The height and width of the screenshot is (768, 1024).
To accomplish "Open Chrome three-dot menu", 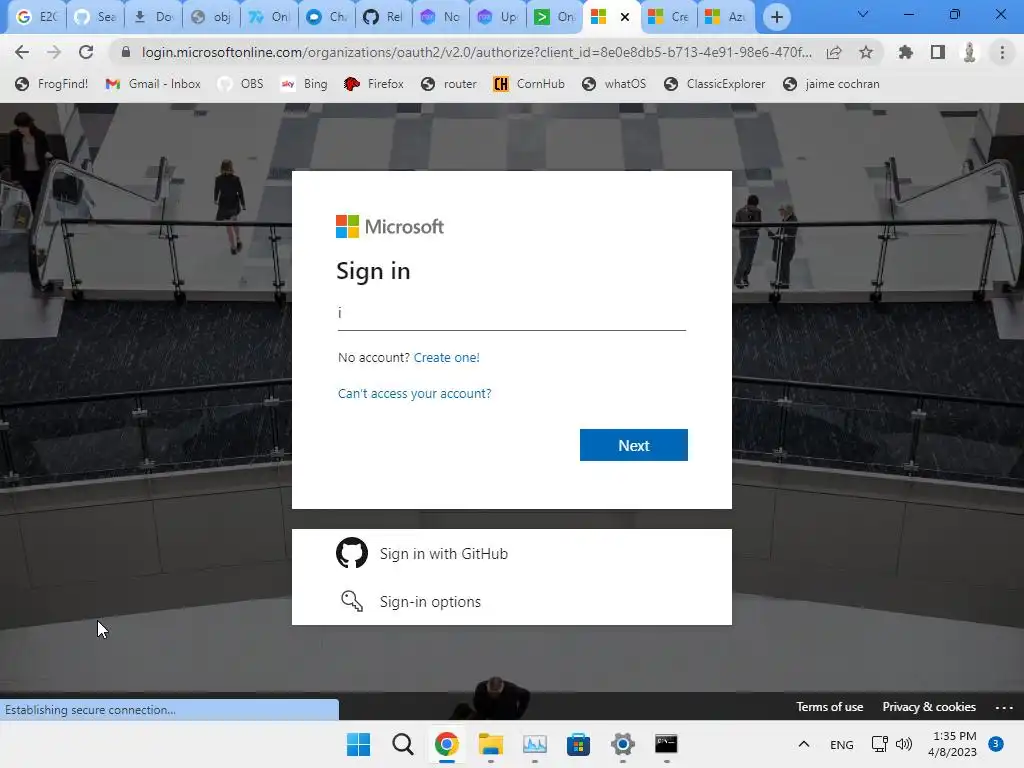I will pos(1002,52).
